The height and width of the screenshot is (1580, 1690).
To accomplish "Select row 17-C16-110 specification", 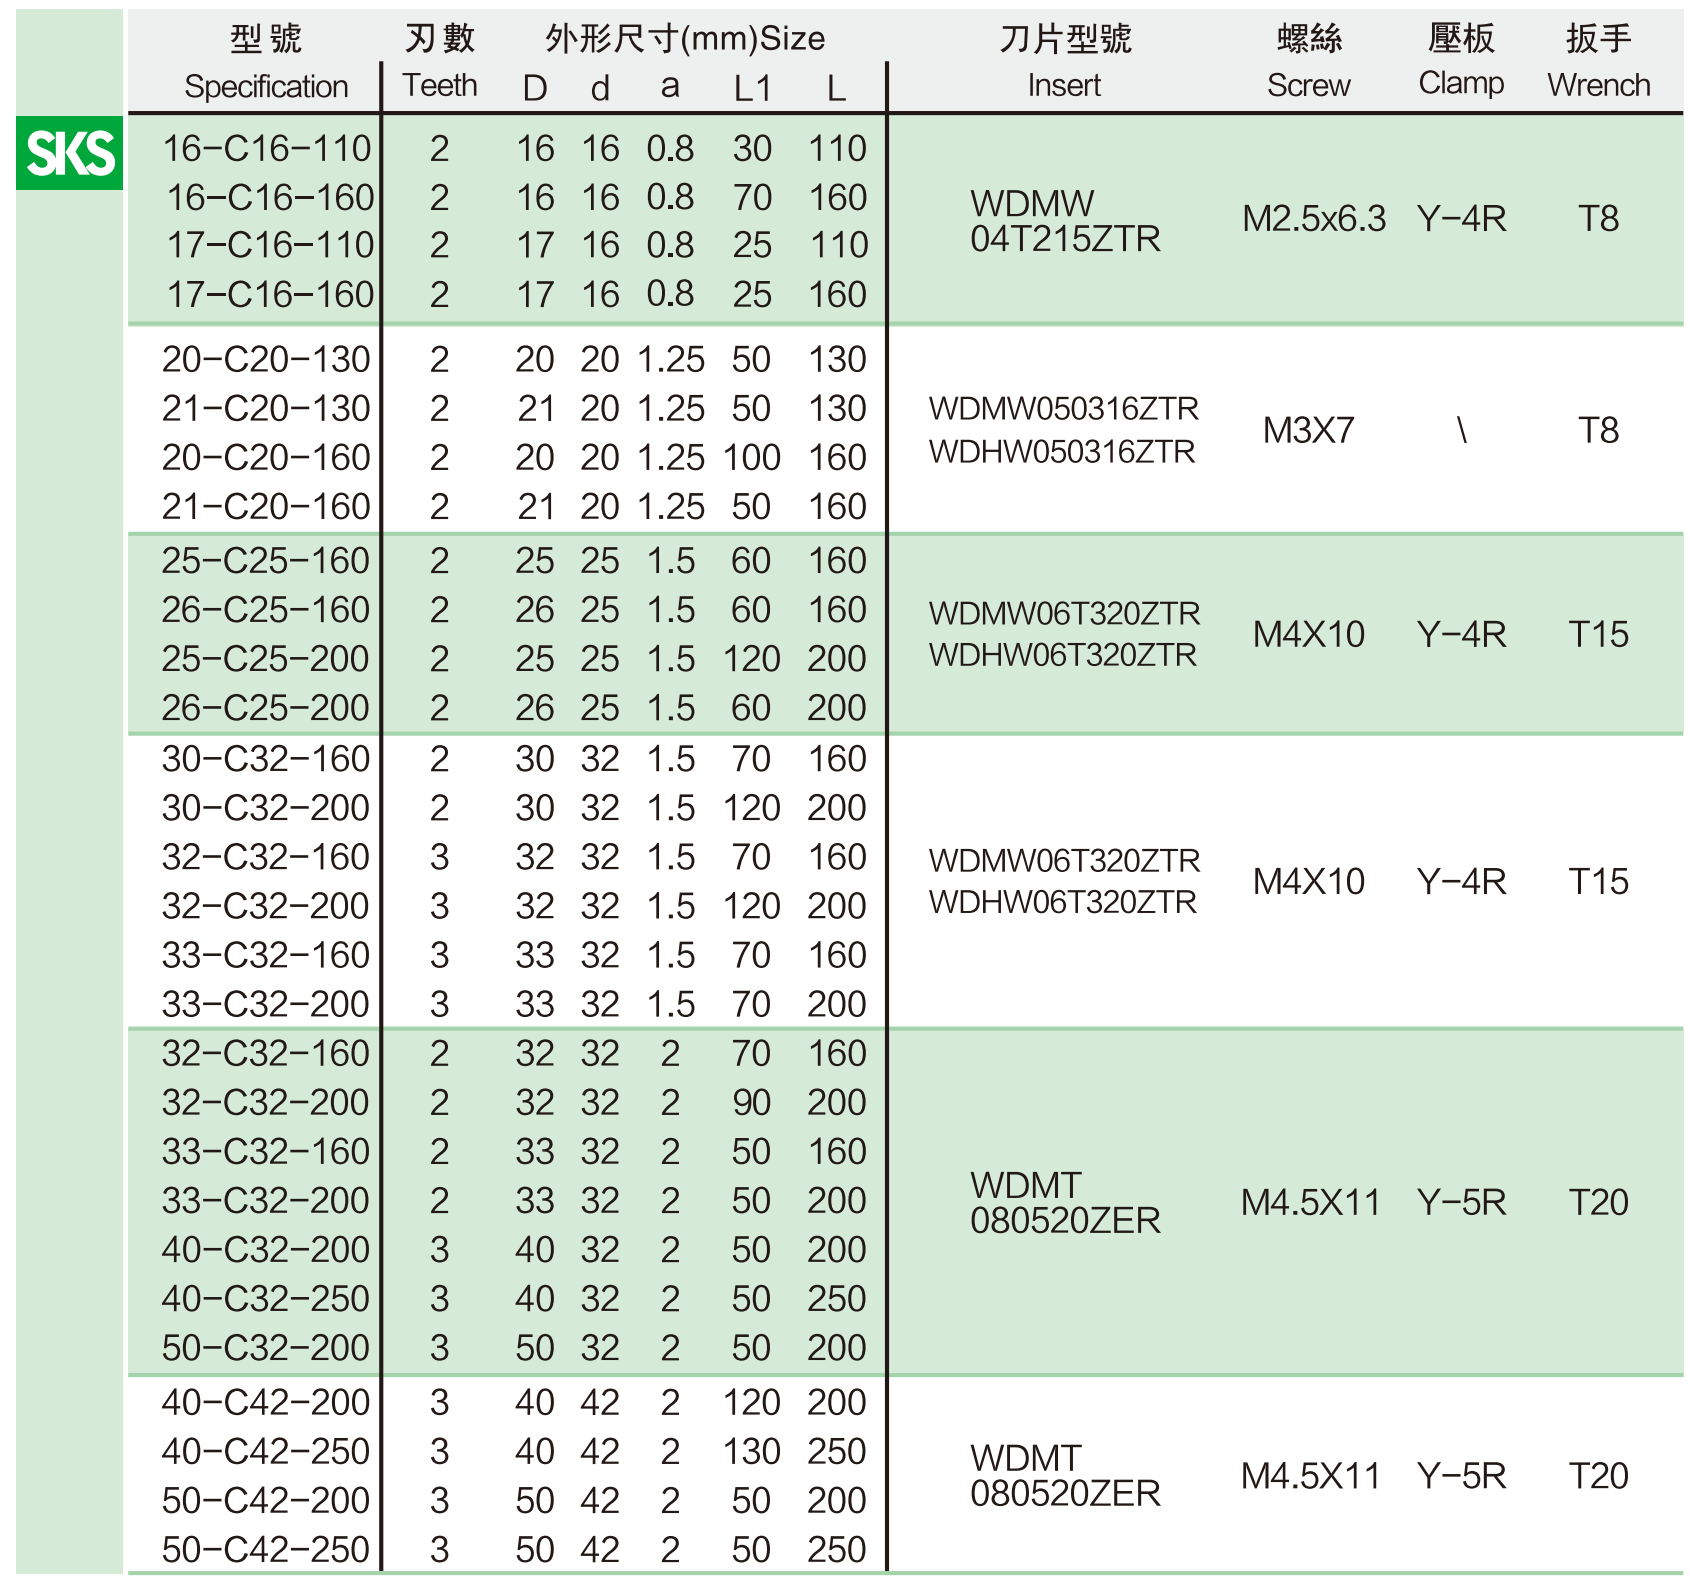I will [269, 245].
